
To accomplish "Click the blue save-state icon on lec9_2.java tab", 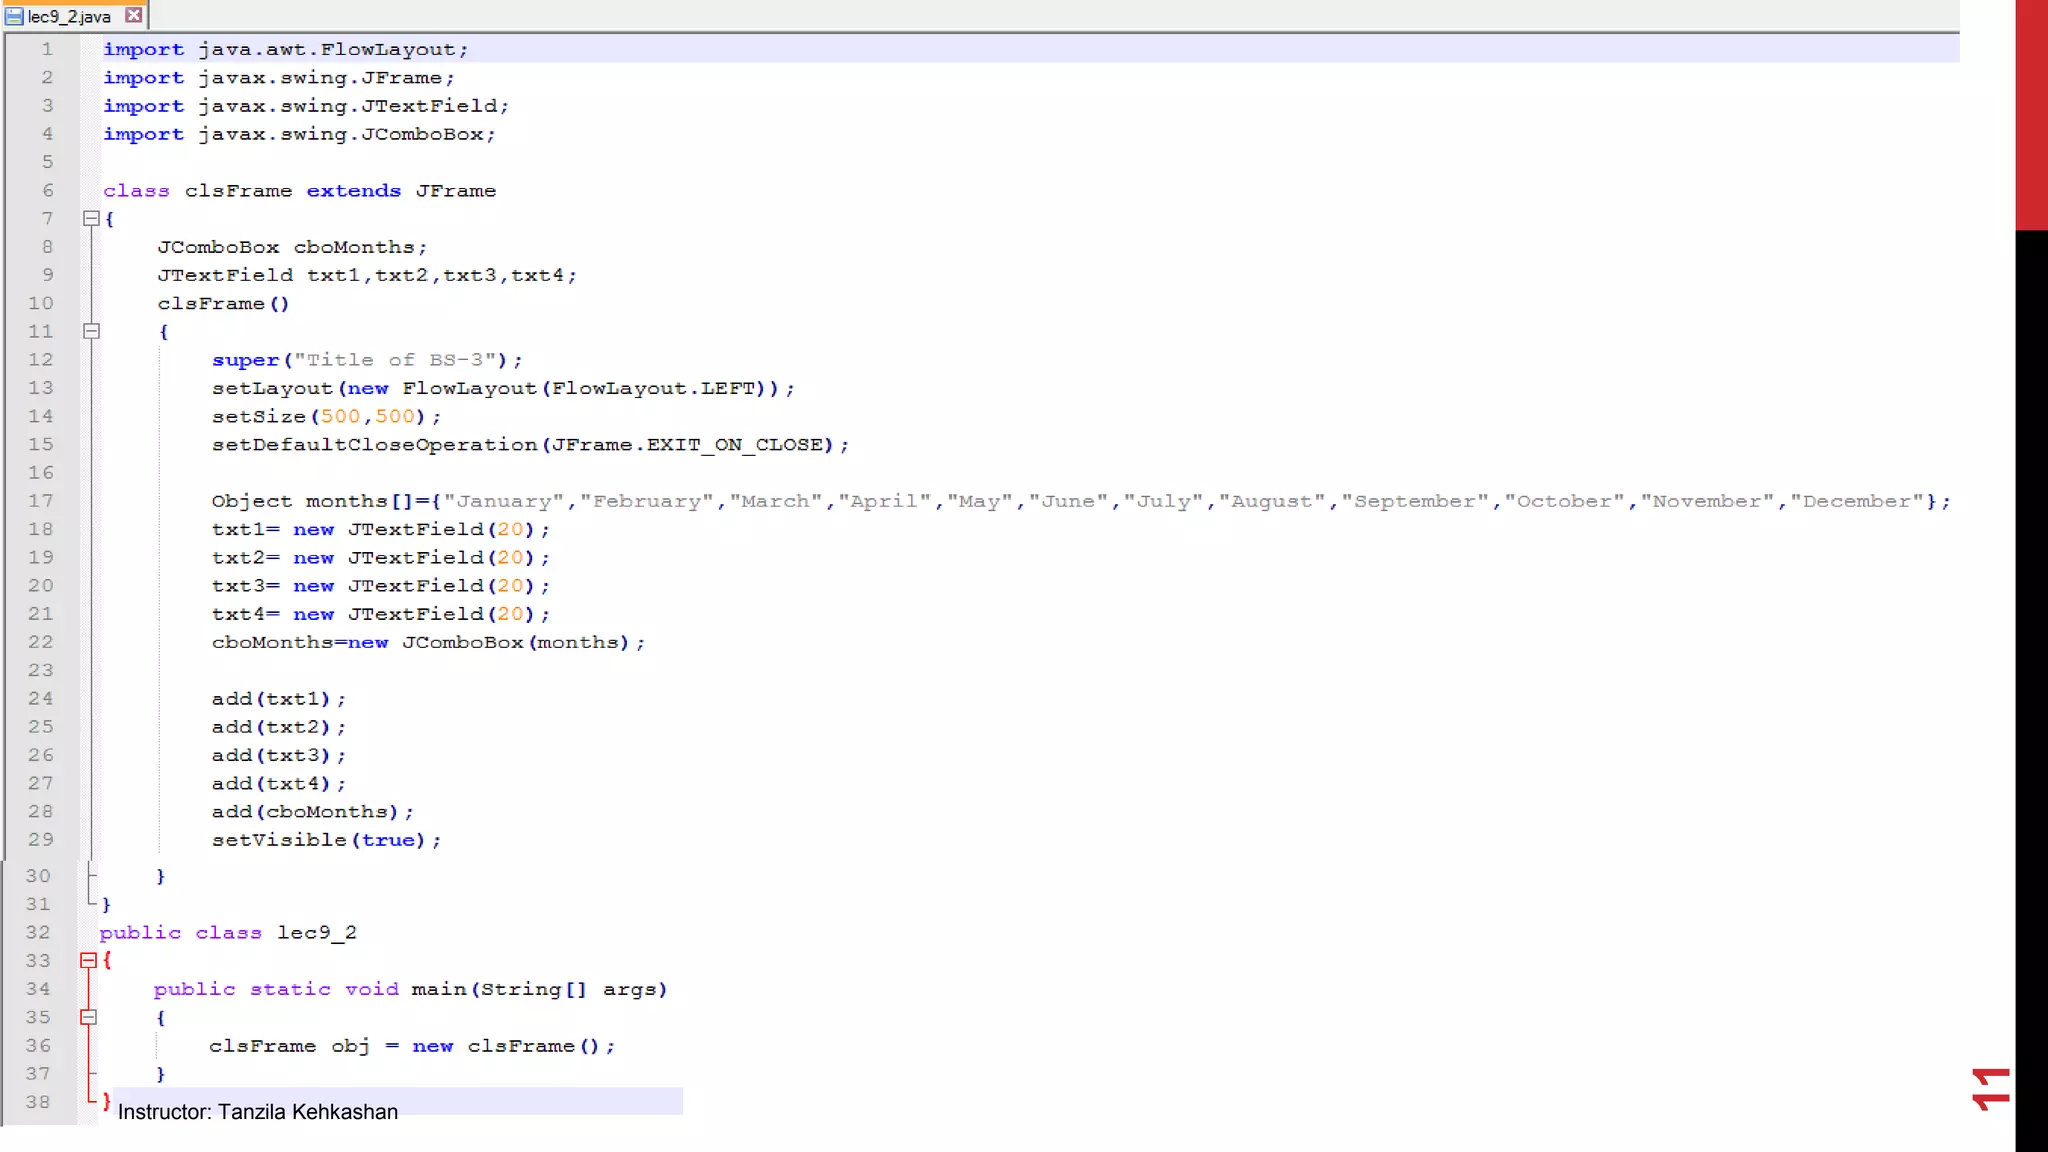I will coord(14,16).
